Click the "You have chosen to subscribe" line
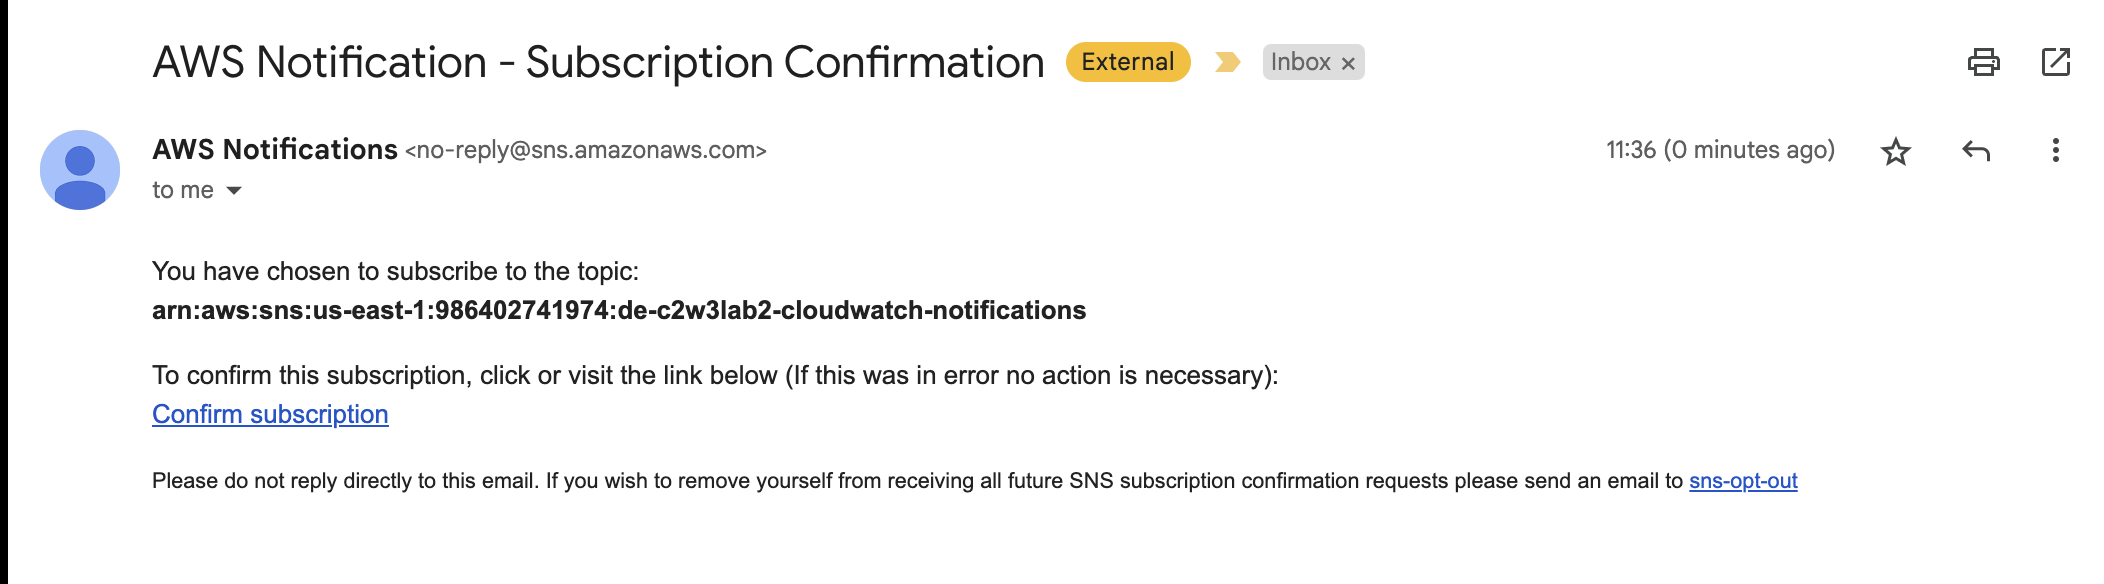 pyautogui.click(x=395, y=271)
